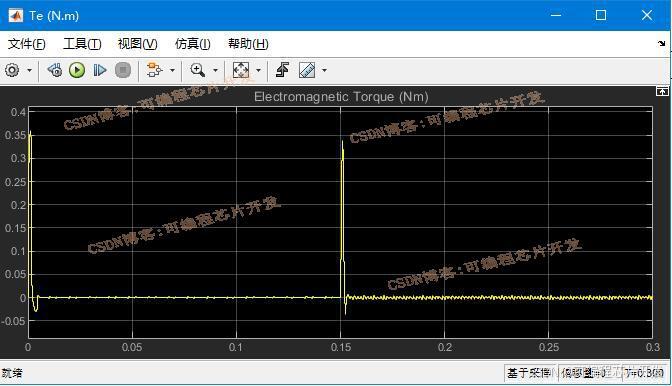Image resolution: width=672 pixels, height=386 pixels.
Task: Click the dock scope arrow at menu bar right
Action: (x=661, y=43)
